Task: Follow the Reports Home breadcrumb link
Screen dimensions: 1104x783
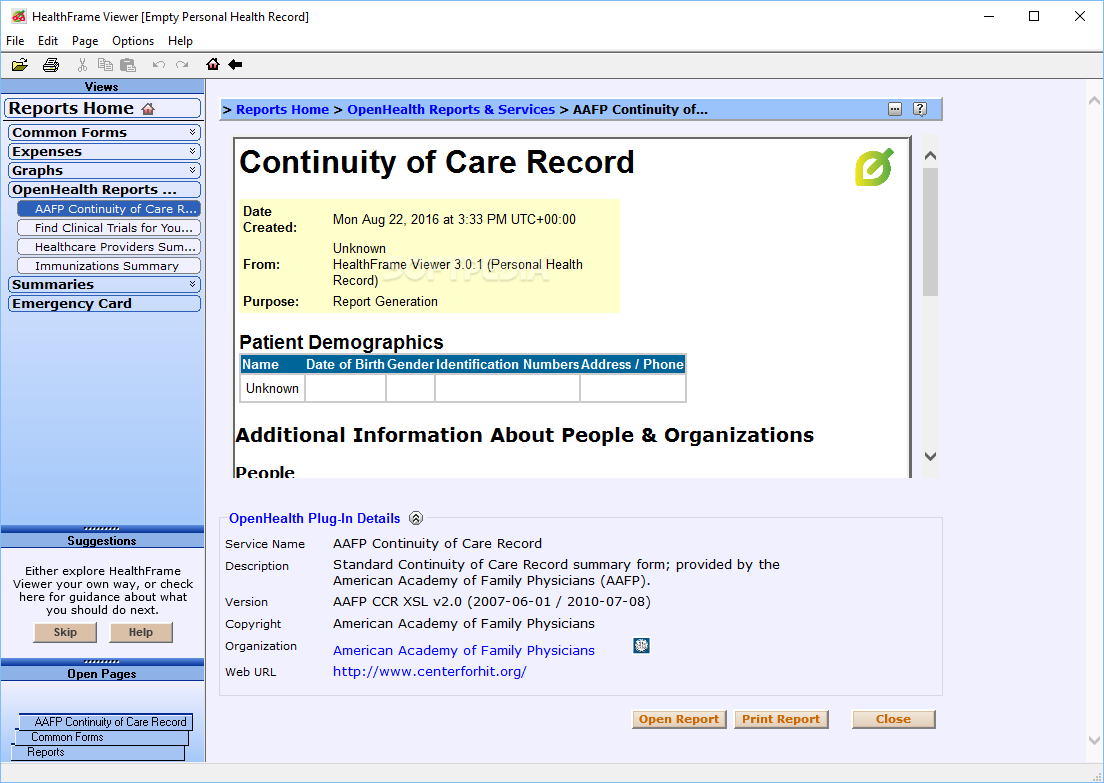Action: [282, 109]
